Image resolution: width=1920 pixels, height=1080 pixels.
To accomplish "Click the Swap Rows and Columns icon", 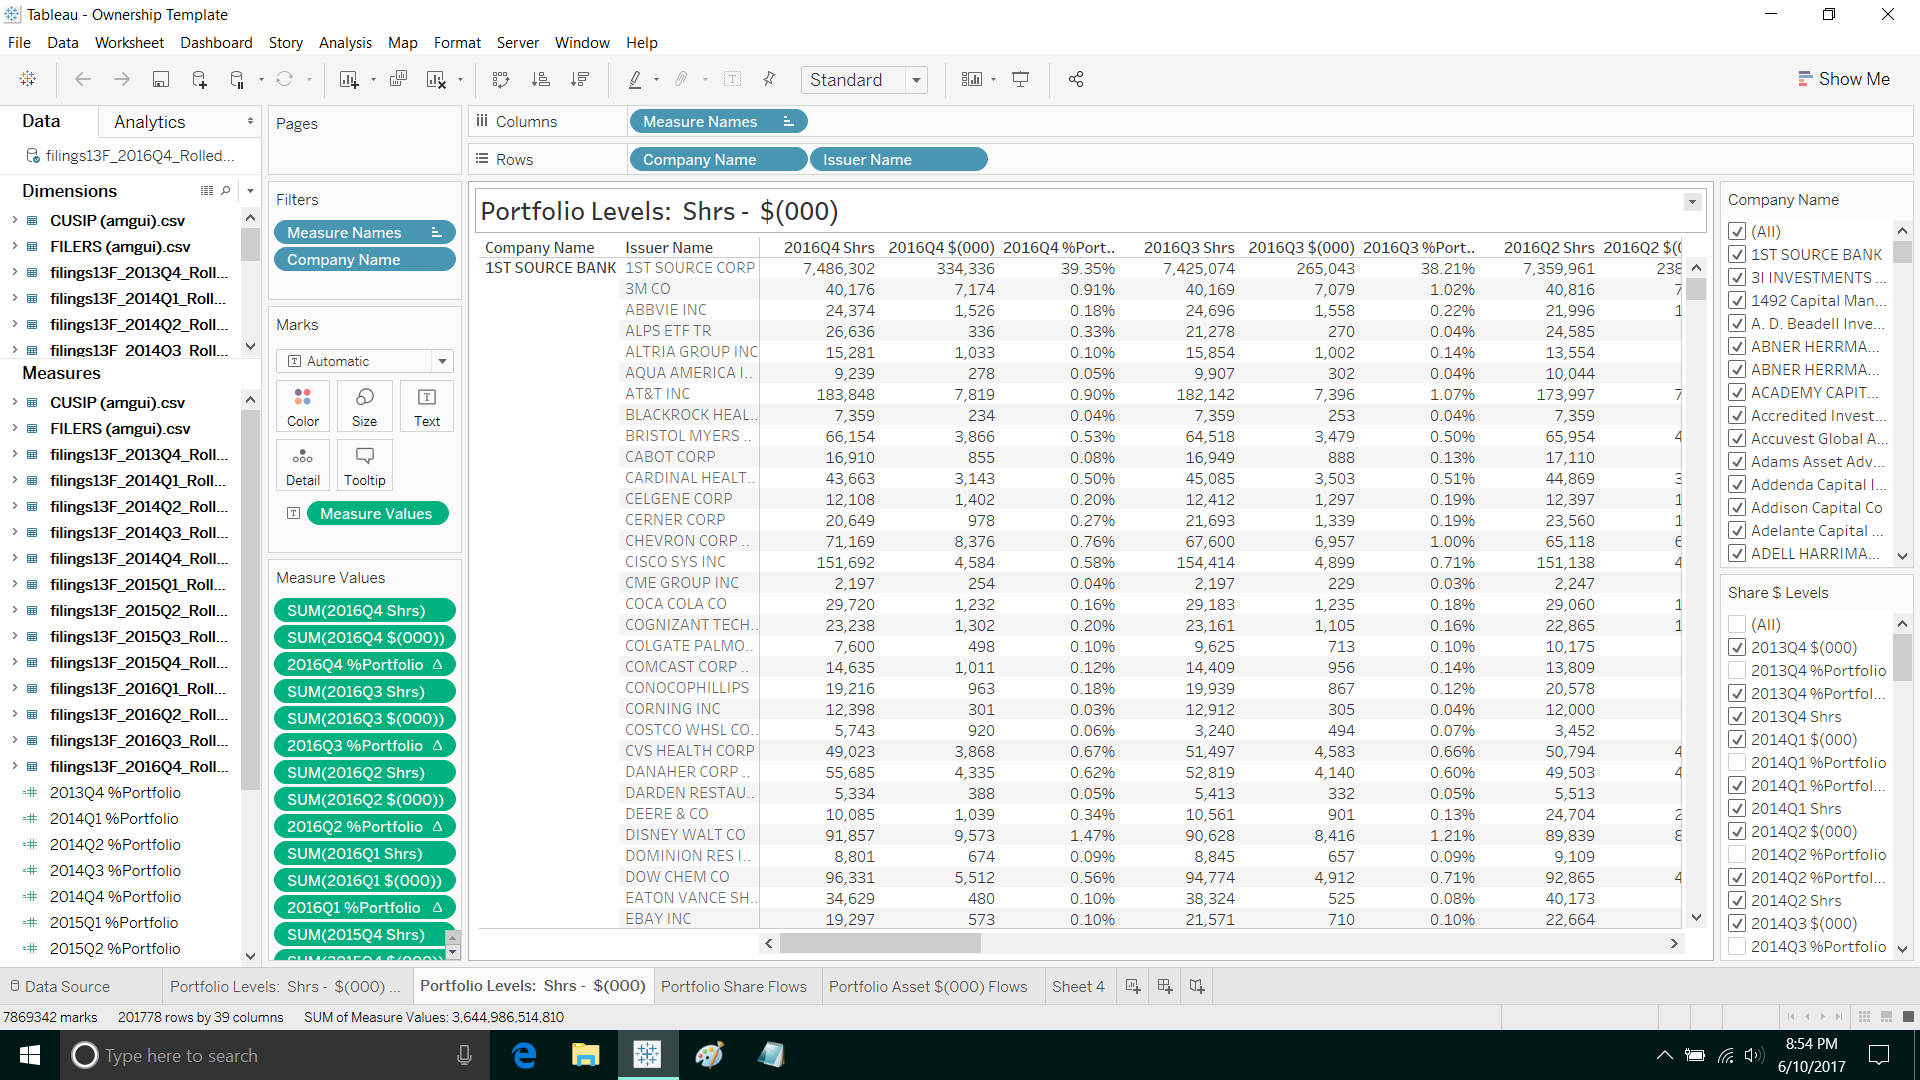I will [501, 79].
